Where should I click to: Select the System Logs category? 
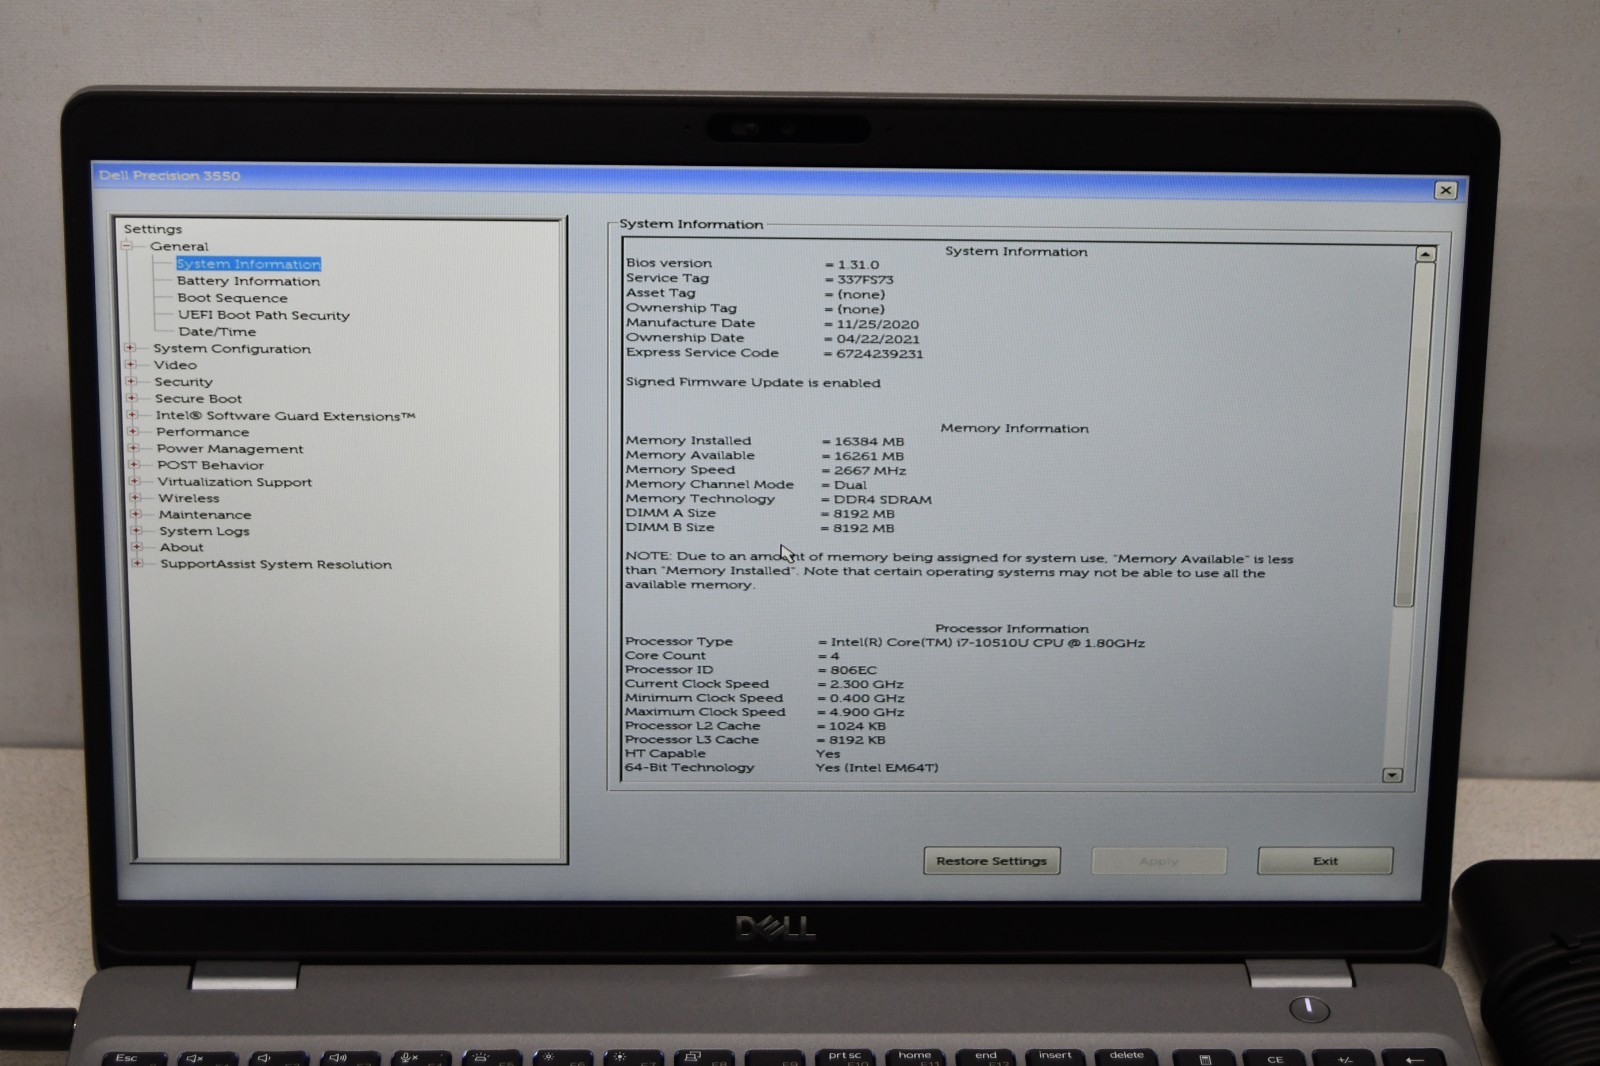point(204,531)
